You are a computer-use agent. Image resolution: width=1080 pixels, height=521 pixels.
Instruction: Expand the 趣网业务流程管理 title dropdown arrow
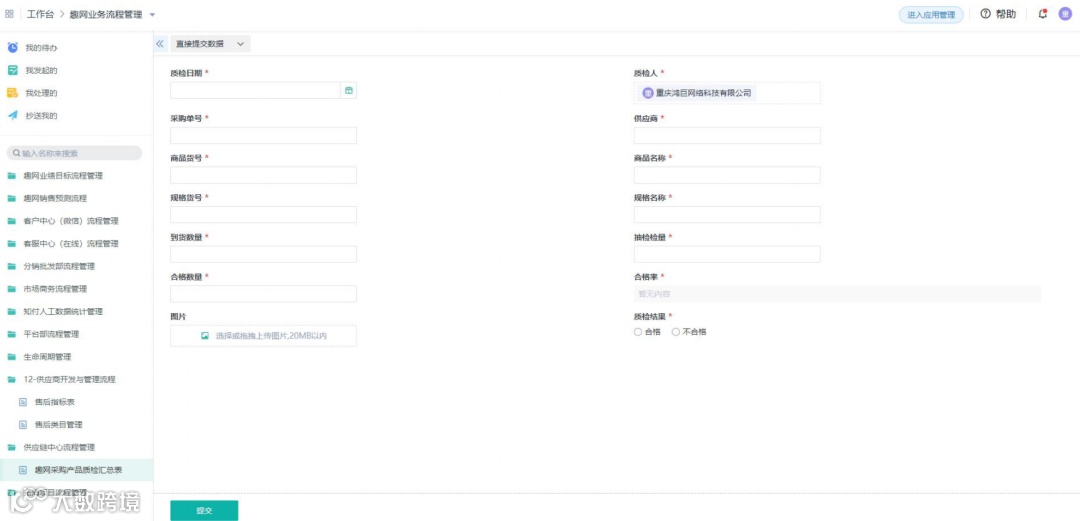(x=152, y=14)
